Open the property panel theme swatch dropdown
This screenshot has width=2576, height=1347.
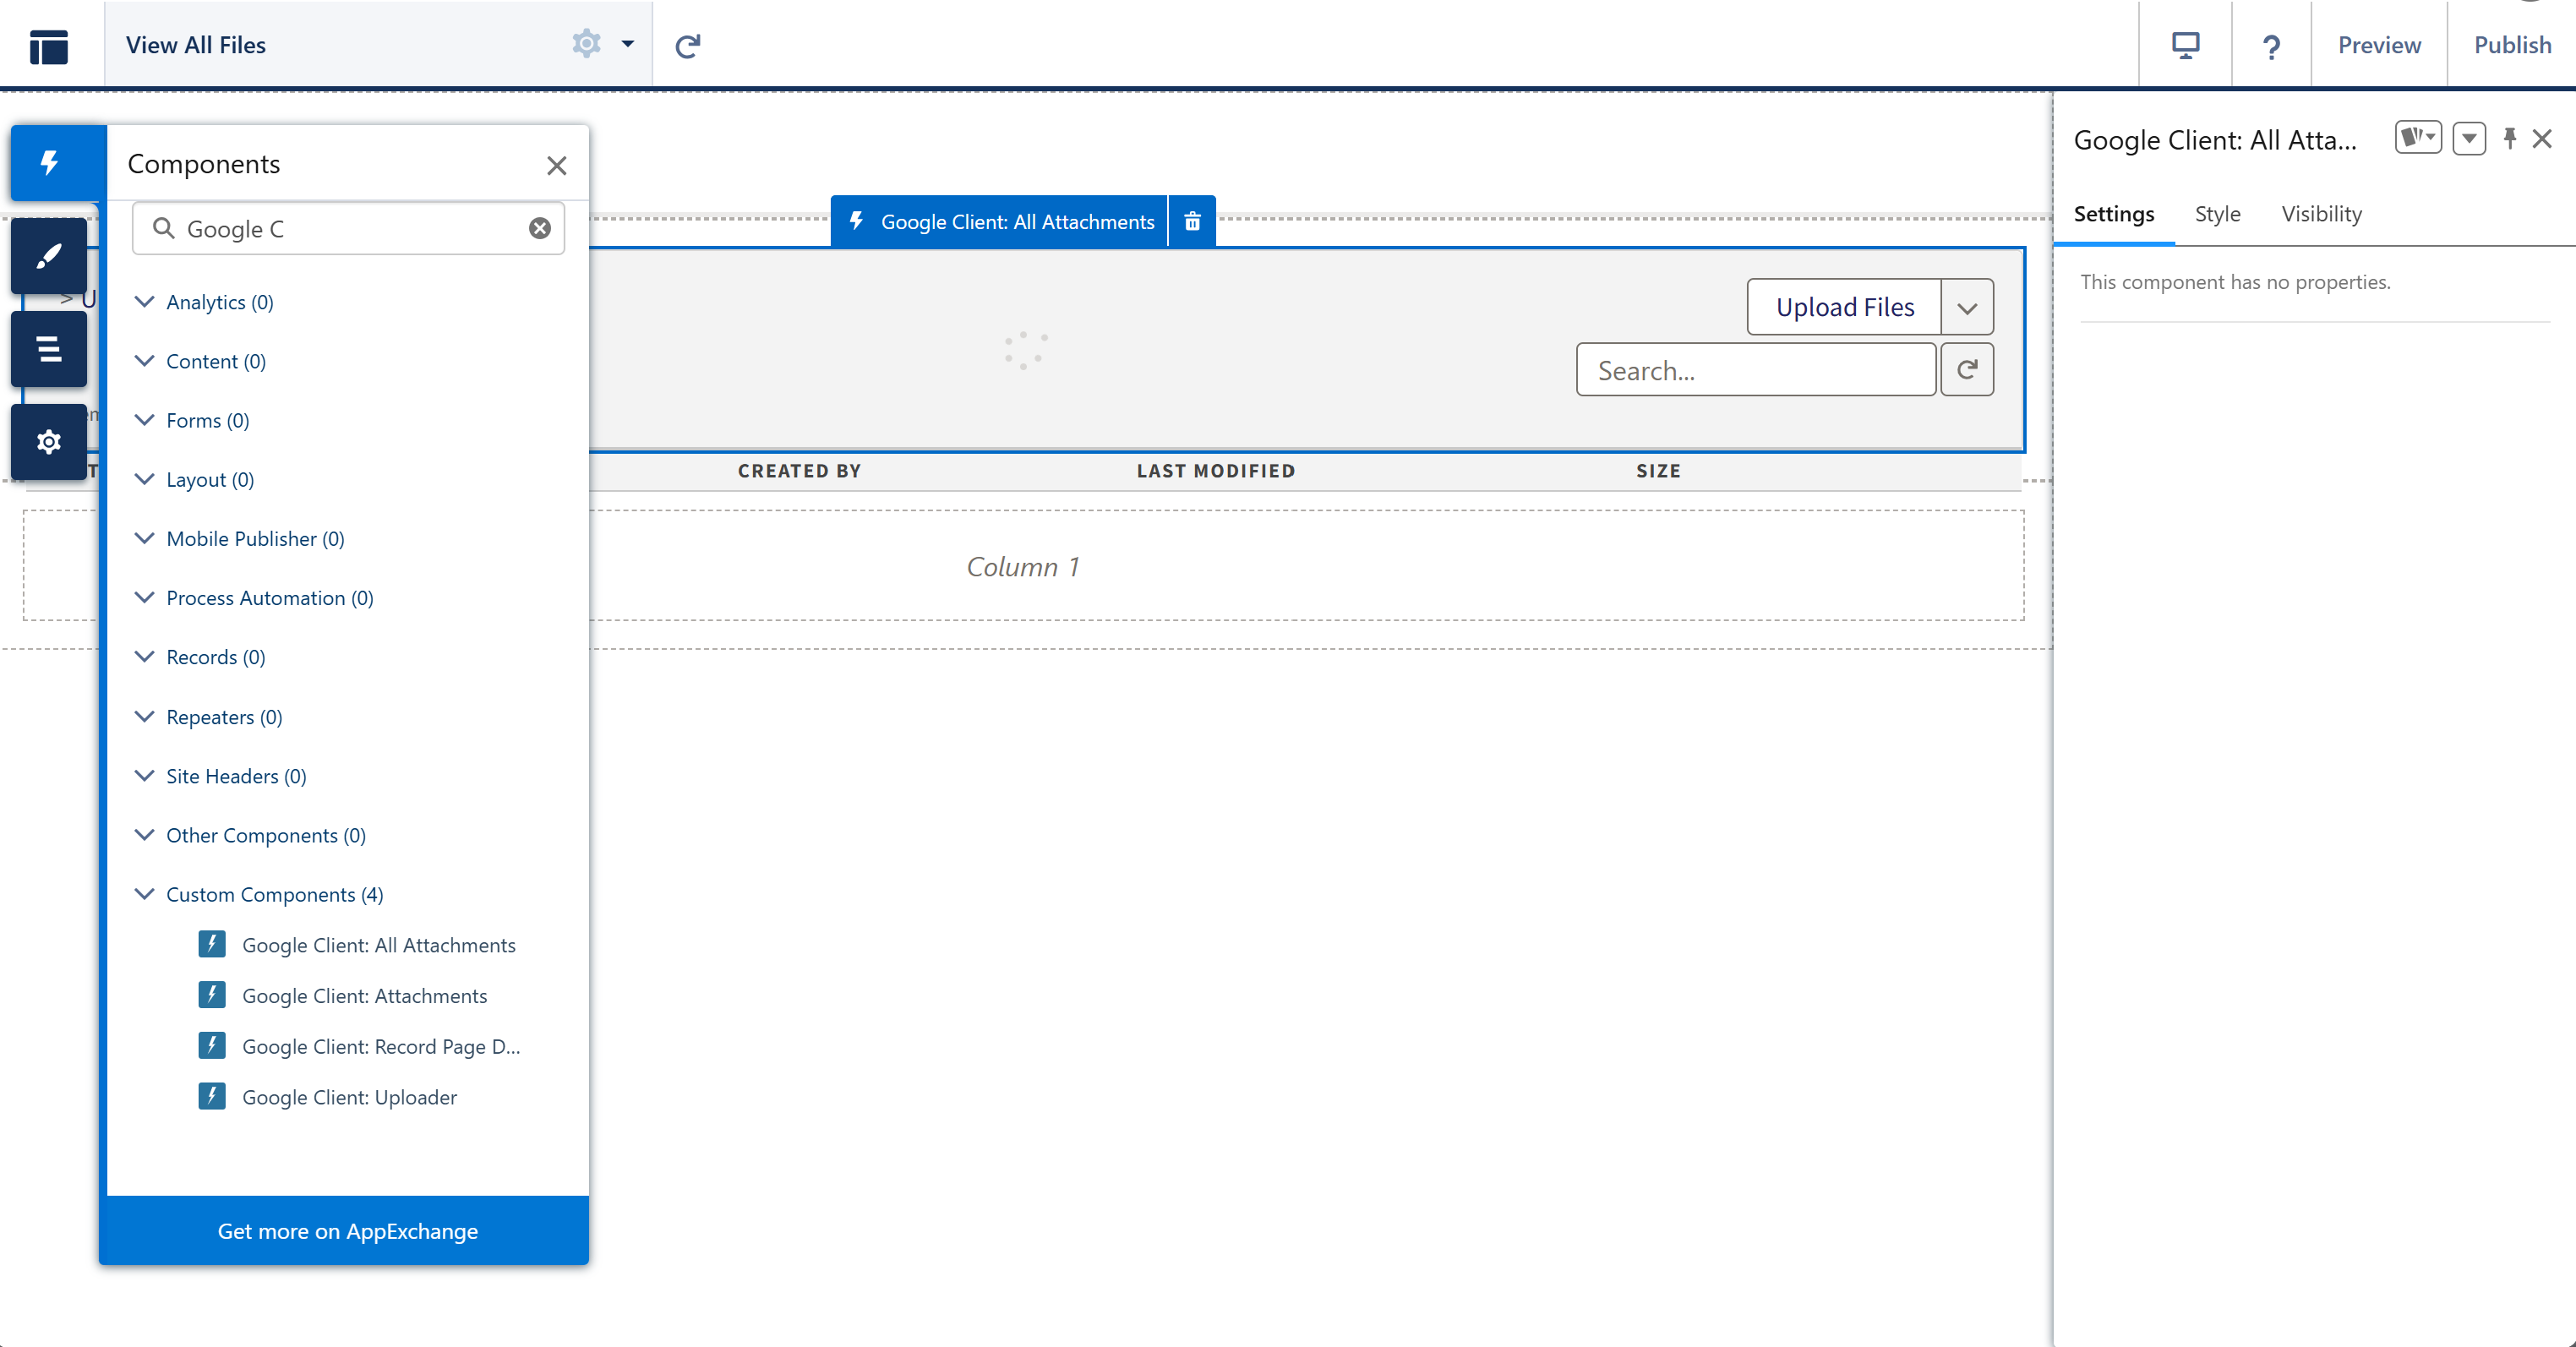2418,137
